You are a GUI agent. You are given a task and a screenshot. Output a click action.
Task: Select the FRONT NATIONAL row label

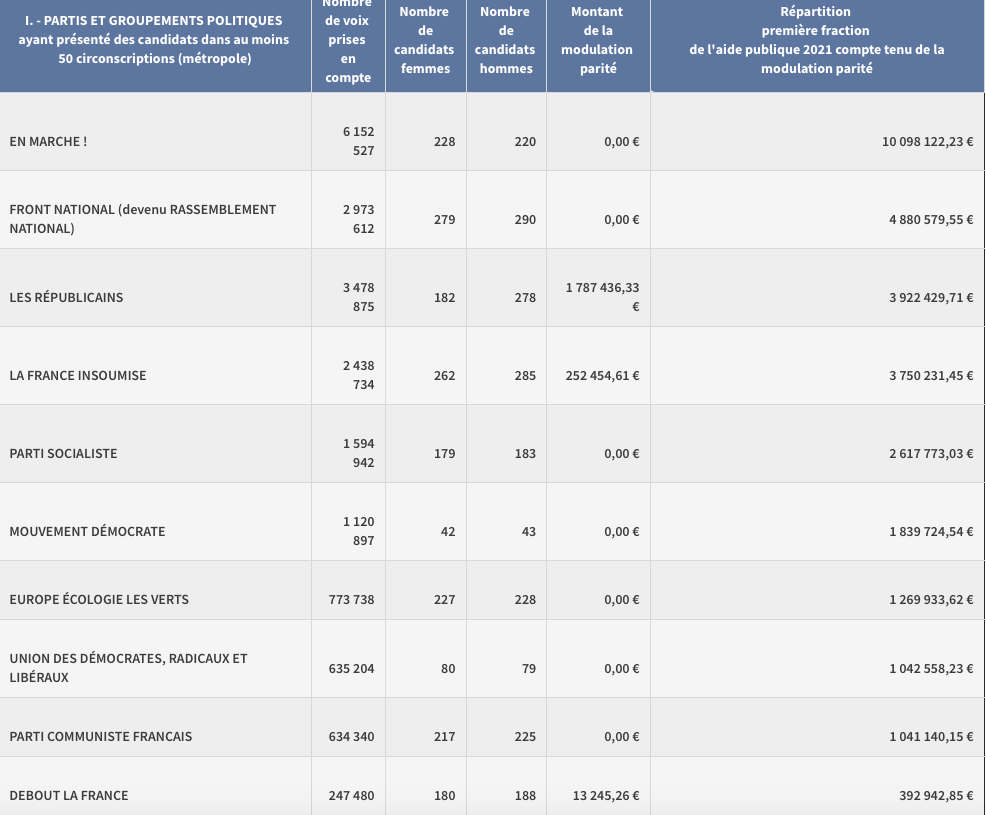tap(142, 219)
